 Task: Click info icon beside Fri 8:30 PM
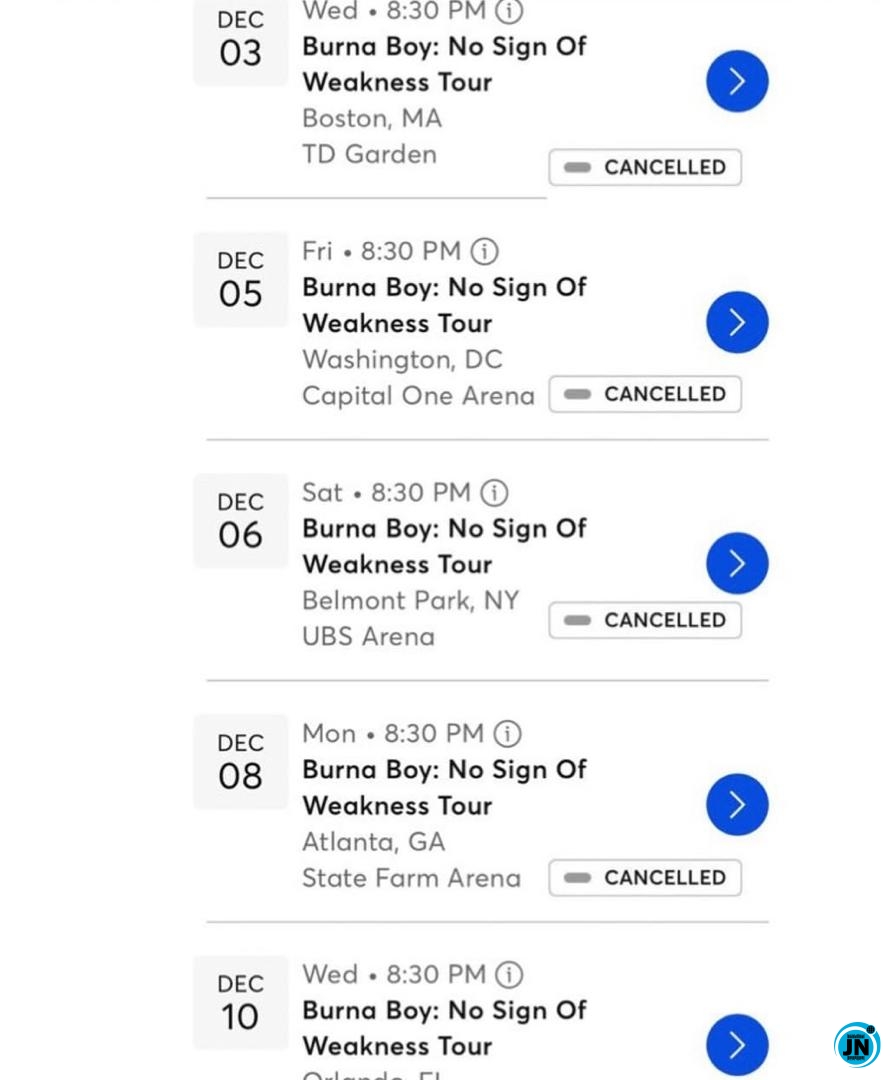click(484, 251)
